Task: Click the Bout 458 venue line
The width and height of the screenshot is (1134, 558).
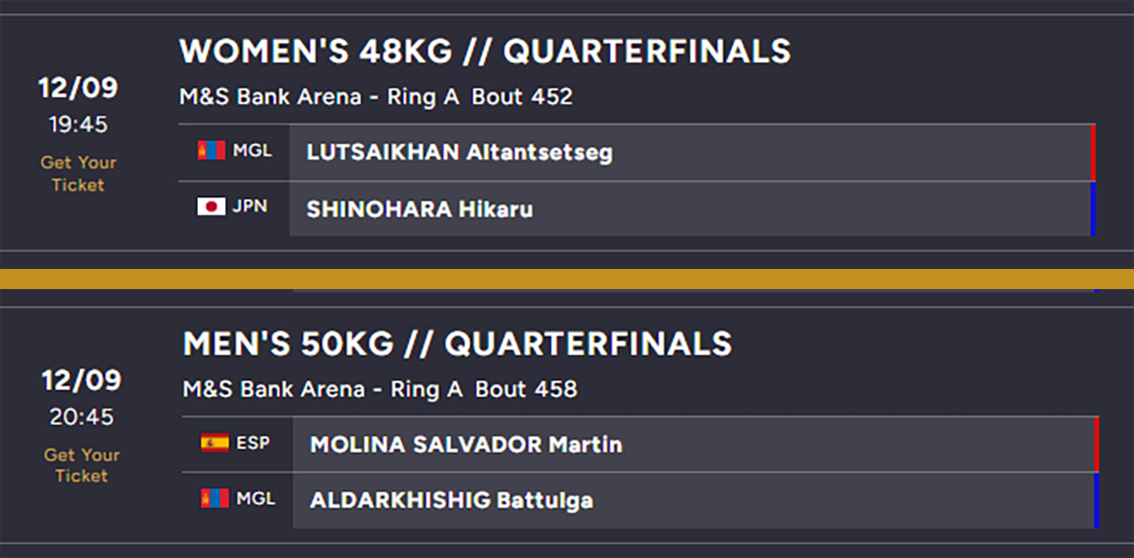Action: tap(380, 389)
